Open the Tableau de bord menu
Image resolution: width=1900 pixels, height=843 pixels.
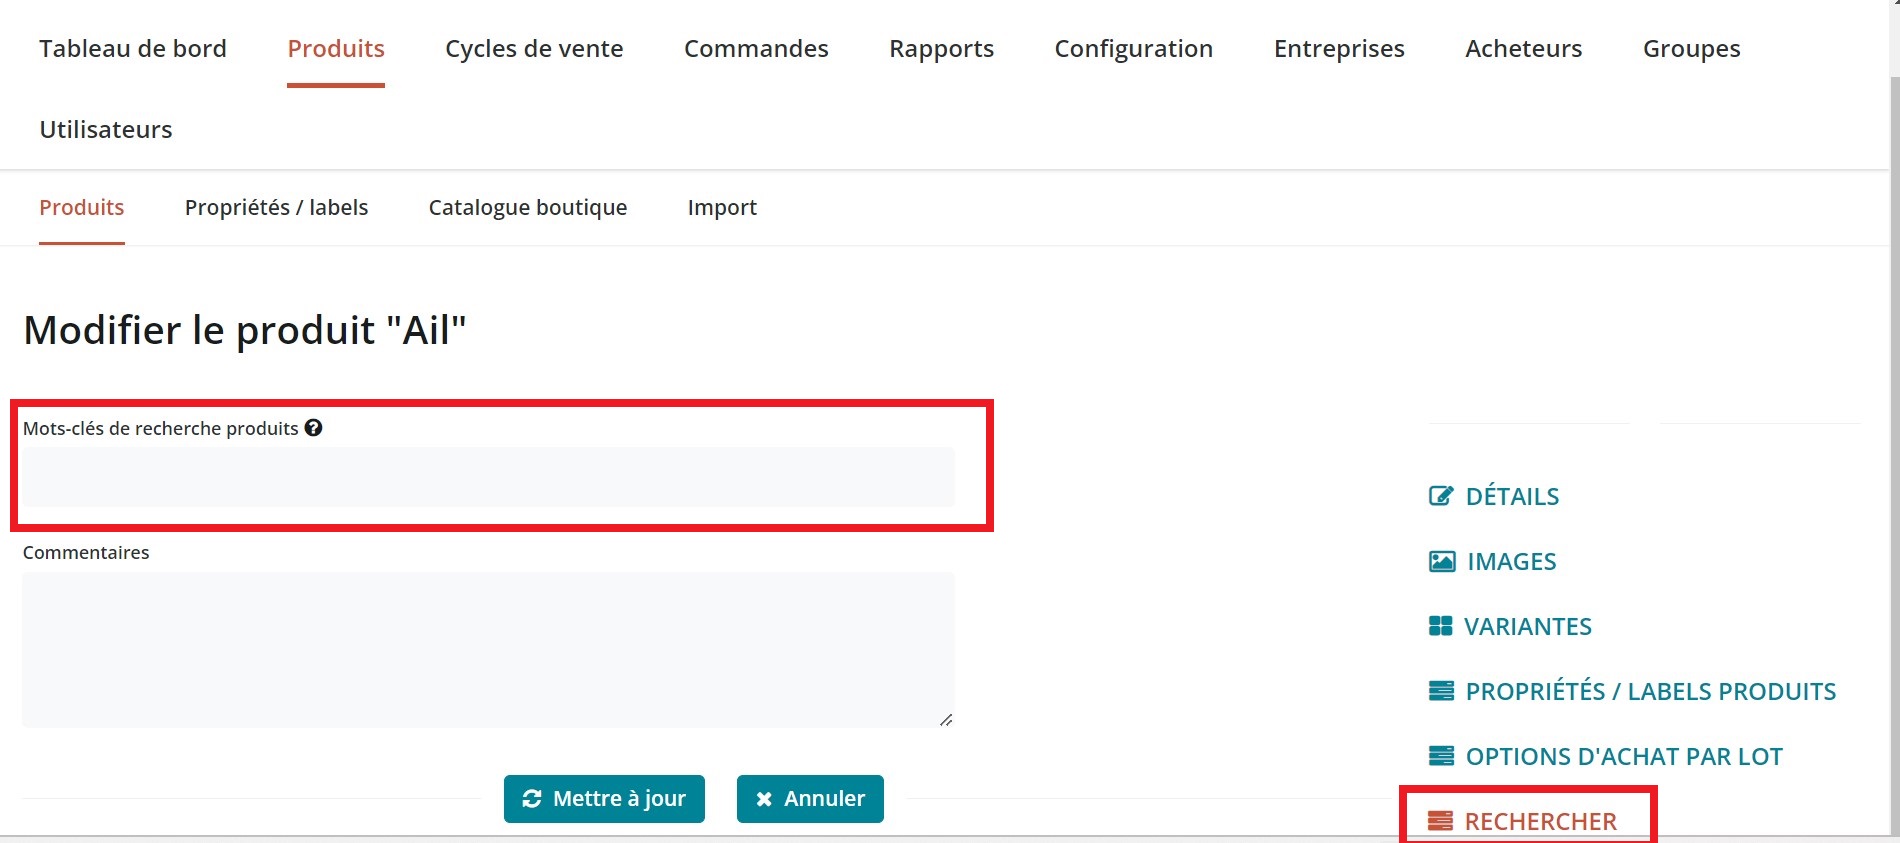[133, 49]
